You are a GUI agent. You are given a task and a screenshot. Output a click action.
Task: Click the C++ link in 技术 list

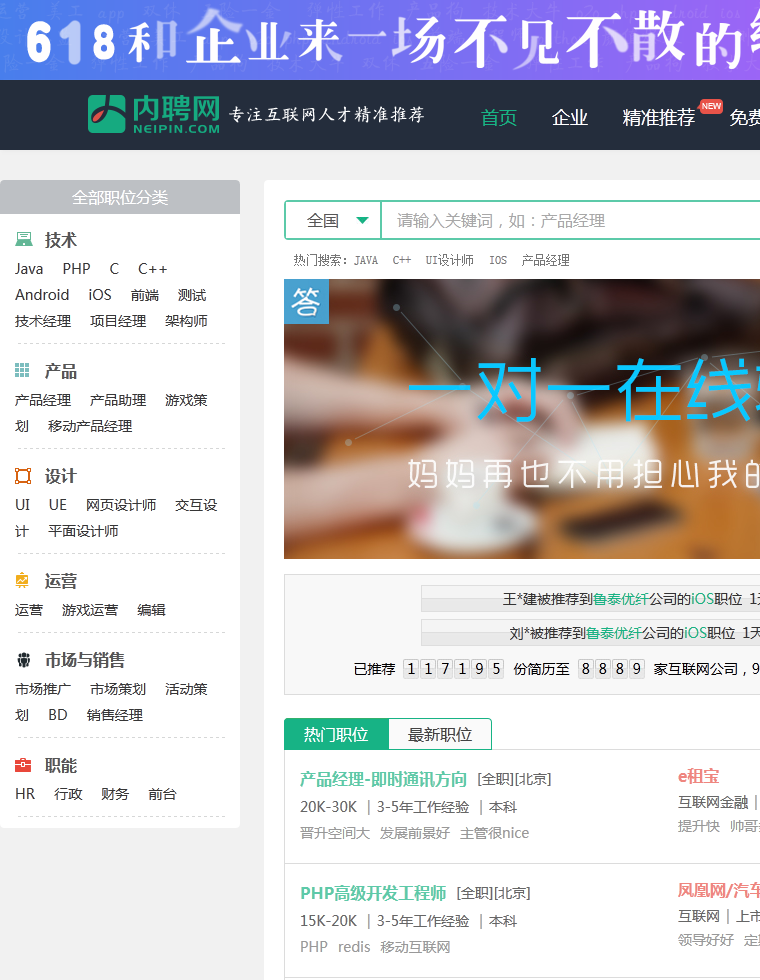pos(152,269)
